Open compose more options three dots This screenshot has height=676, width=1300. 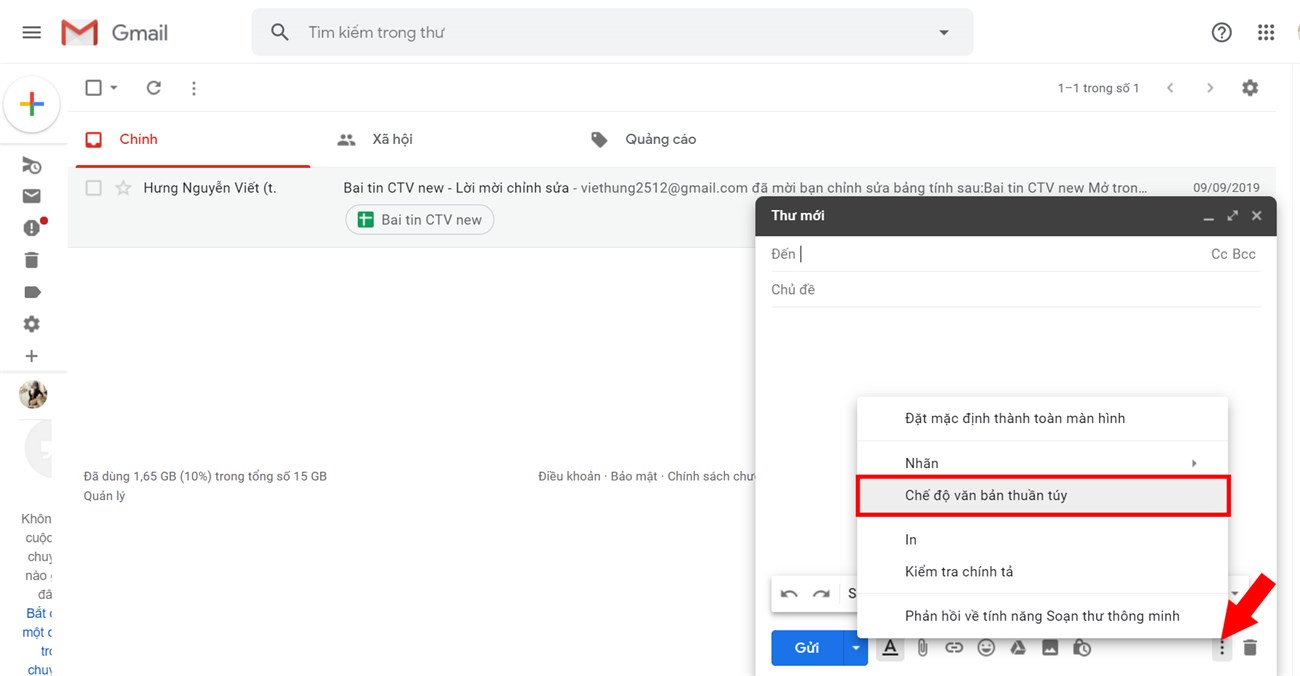(x=1221, y=648)
